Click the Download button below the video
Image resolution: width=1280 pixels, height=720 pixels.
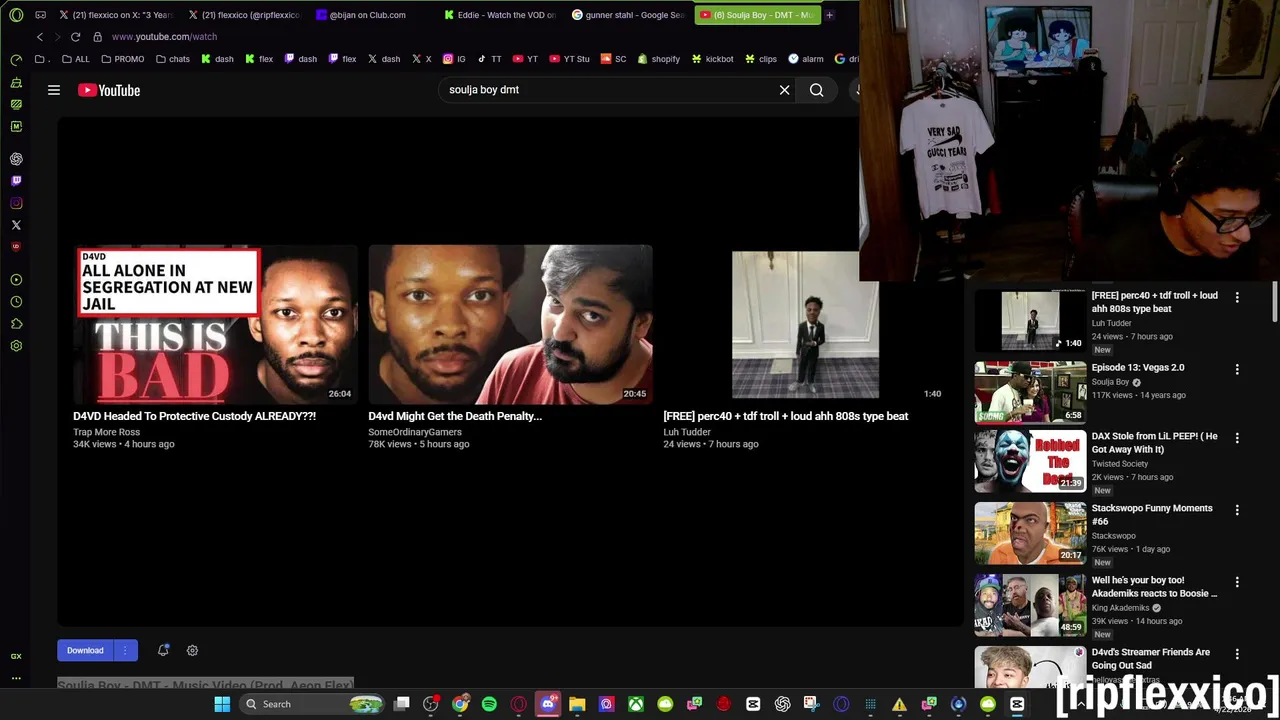(85, 650)
